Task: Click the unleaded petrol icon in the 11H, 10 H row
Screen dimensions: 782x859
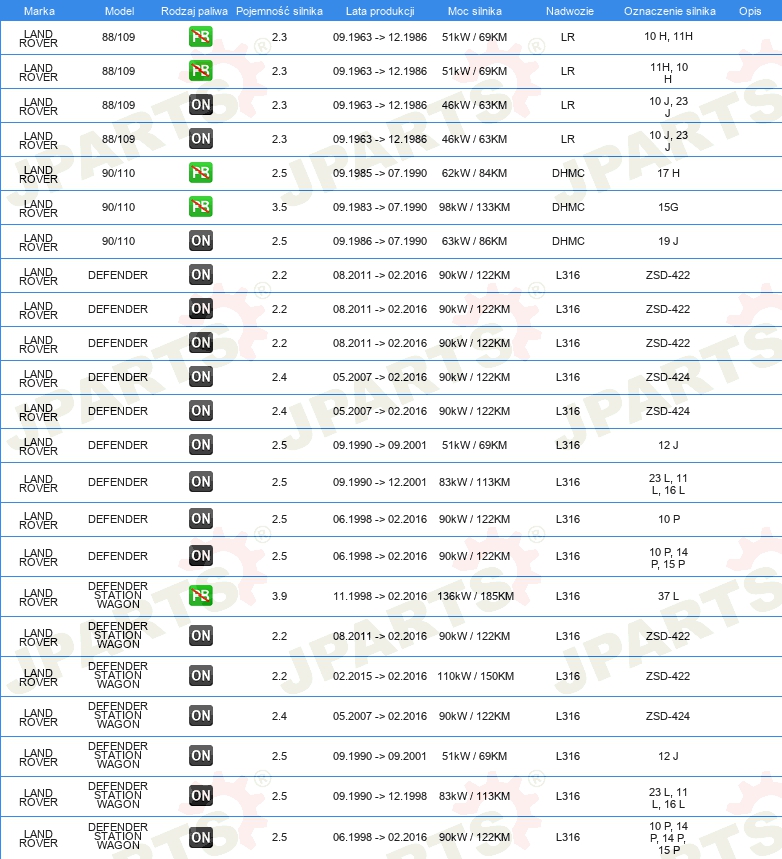Action: [201, 71]
